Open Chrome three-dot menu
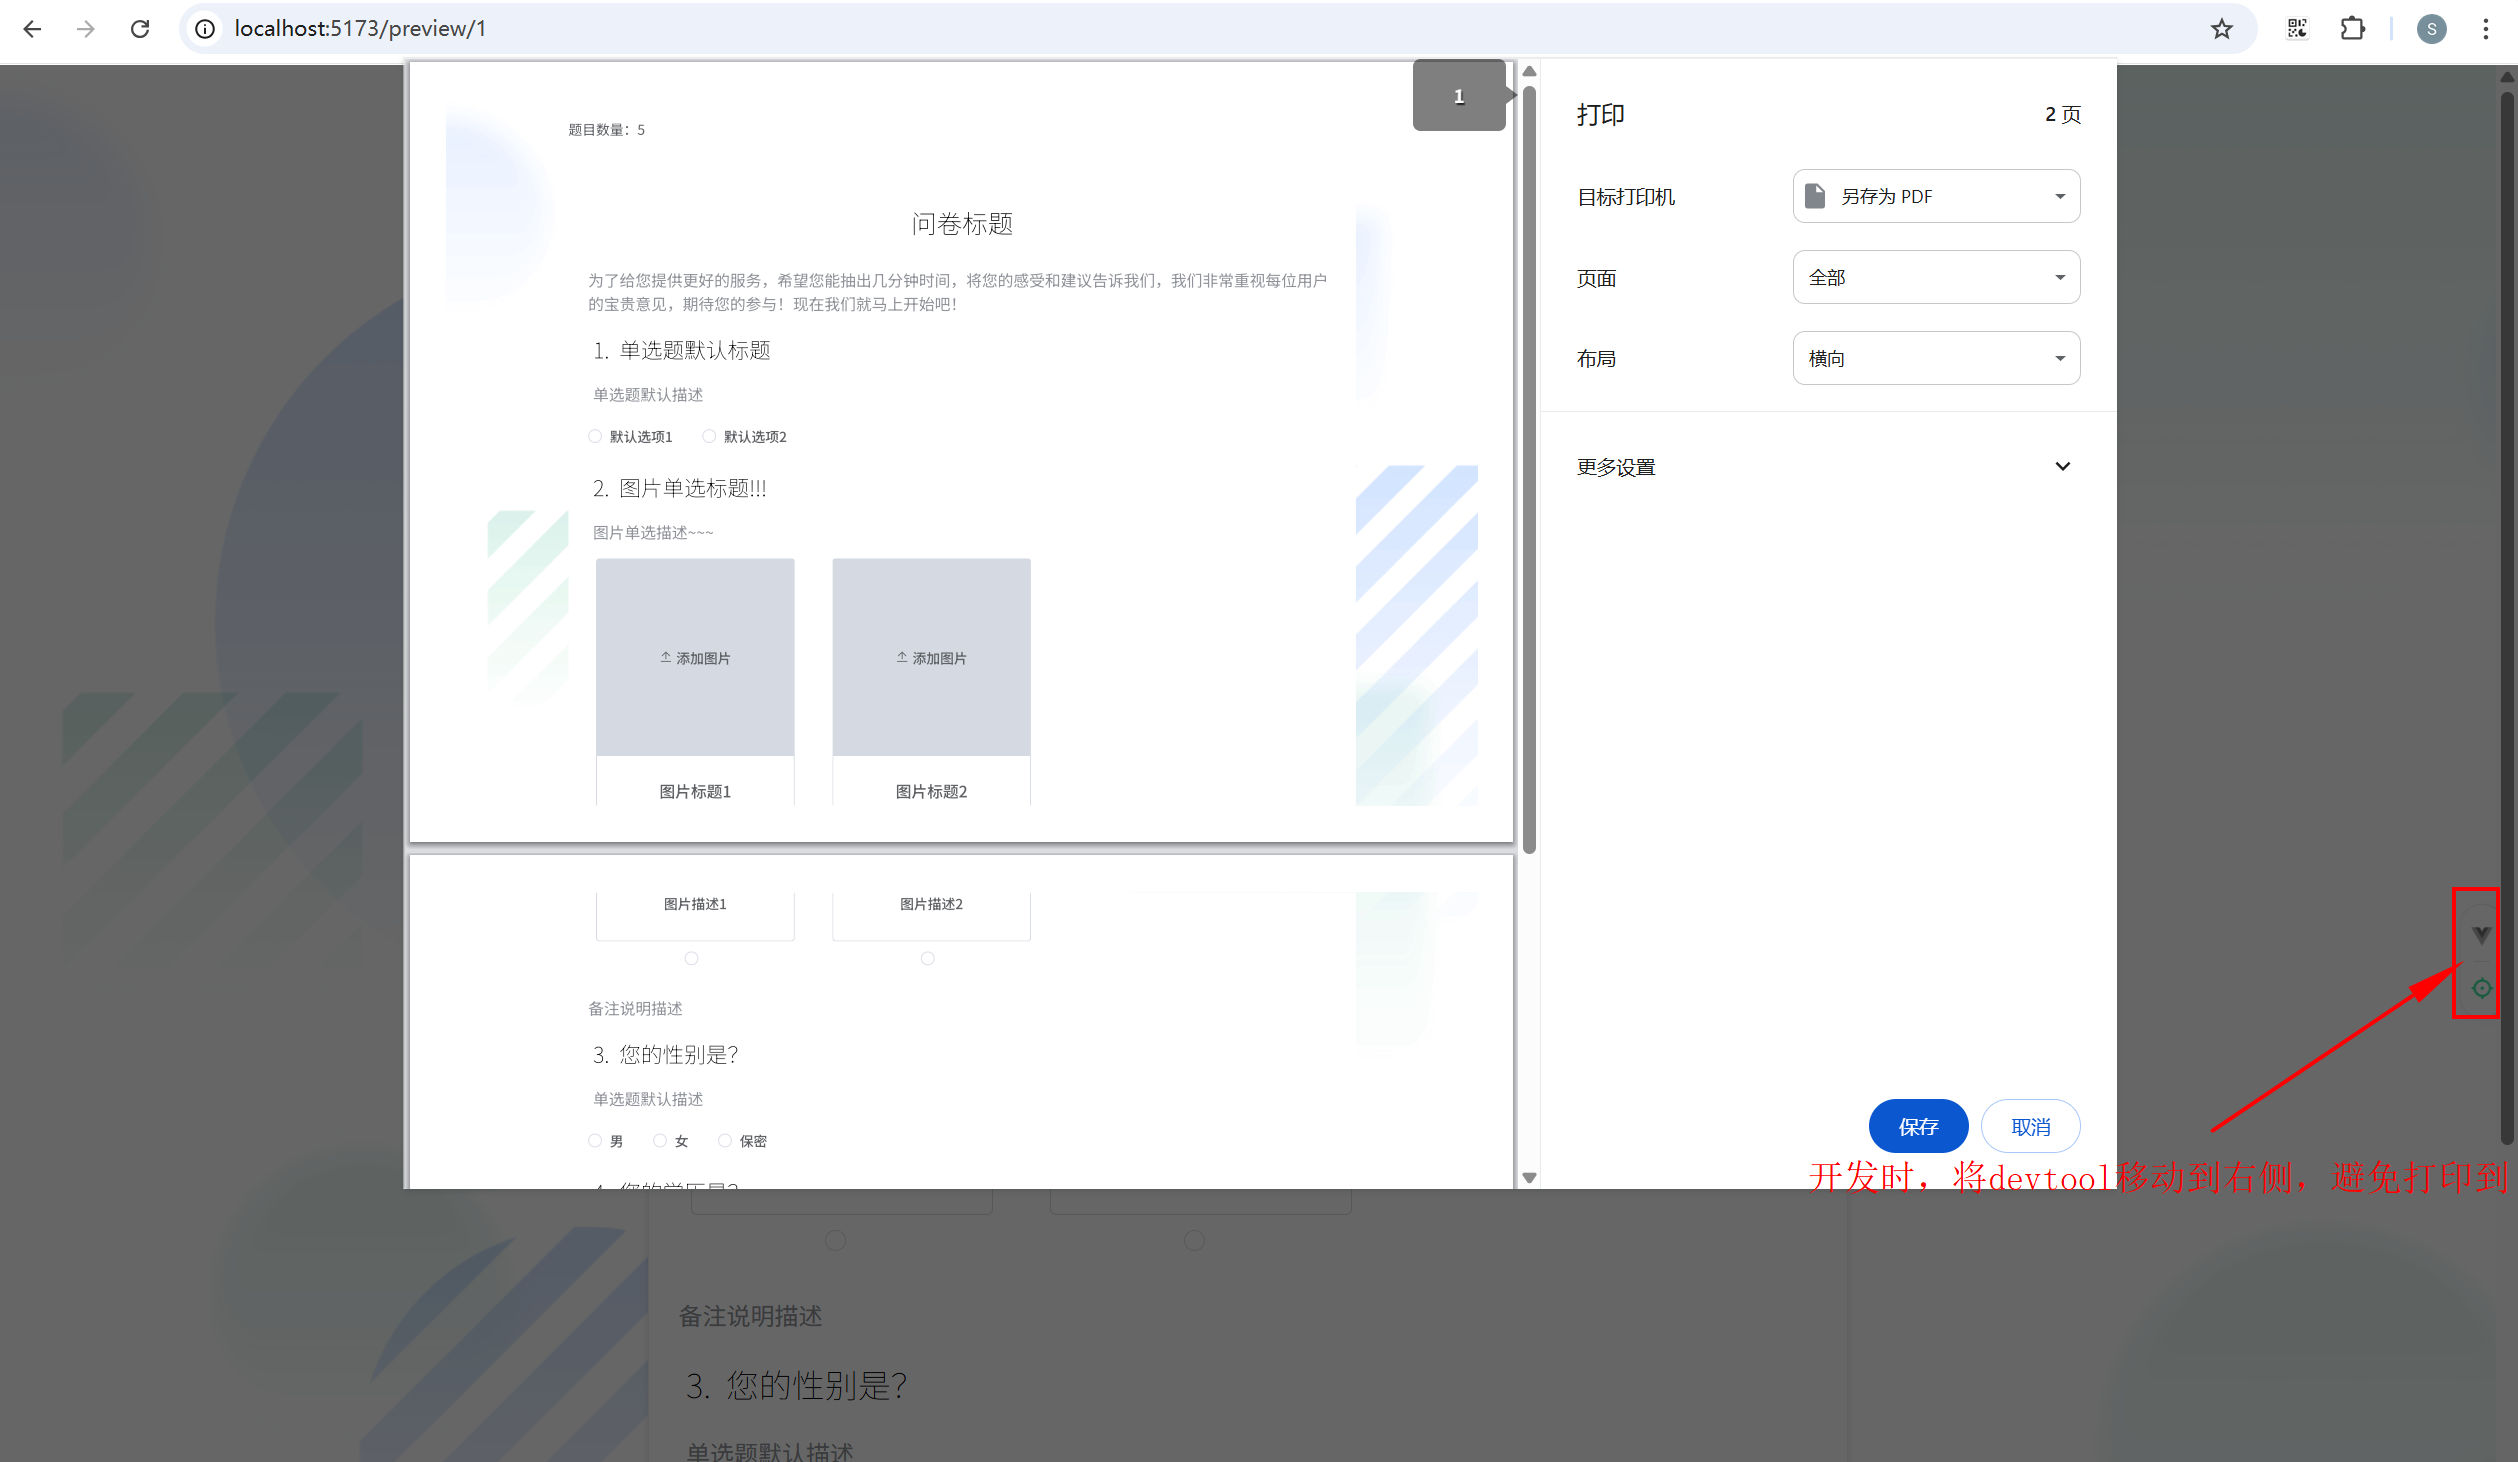The width and height of the screenshot is (2518, 1462). click(2485, 29)
